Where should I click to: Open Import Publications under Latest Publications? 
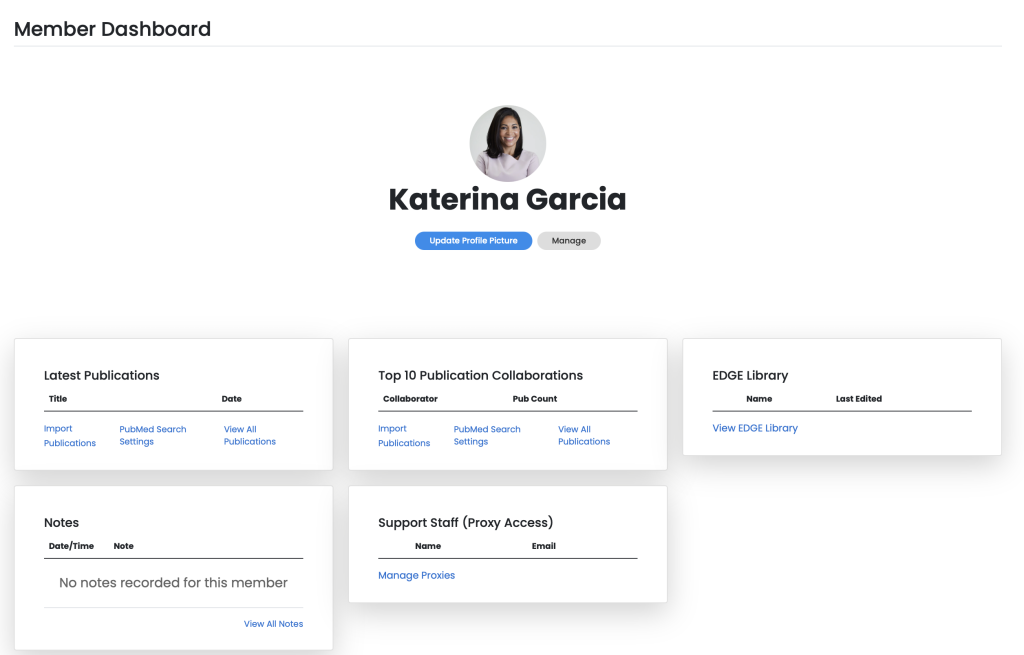click(69, 436)
